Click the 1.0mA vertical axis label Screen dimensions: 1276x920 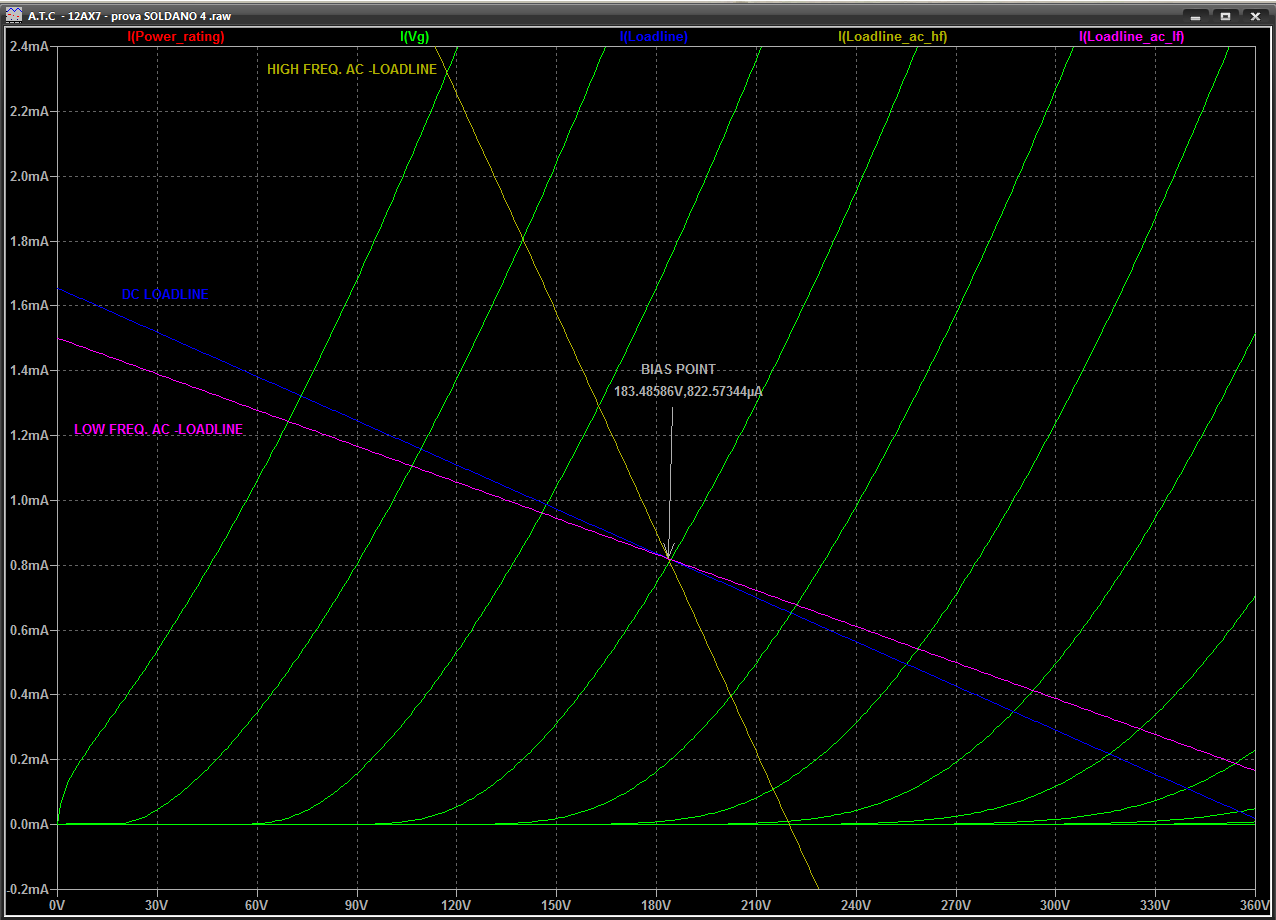[28, 501]
